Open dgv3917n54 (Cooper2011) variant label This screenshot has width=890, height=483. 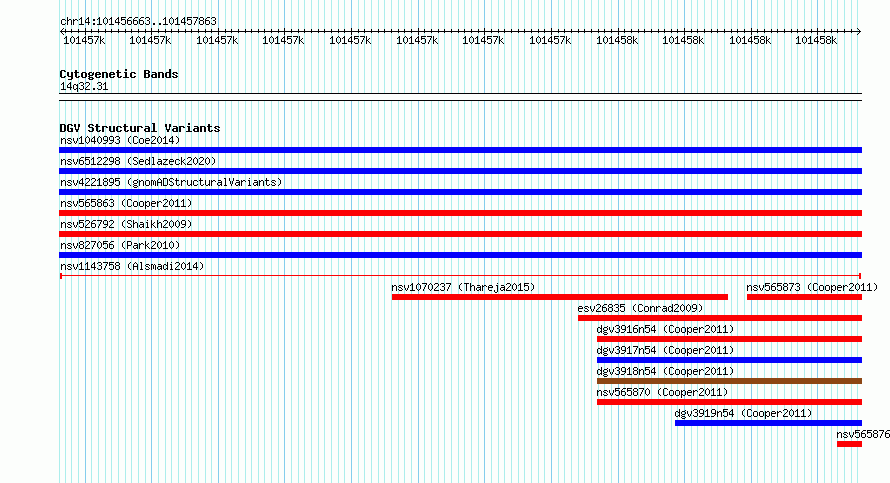665,350
